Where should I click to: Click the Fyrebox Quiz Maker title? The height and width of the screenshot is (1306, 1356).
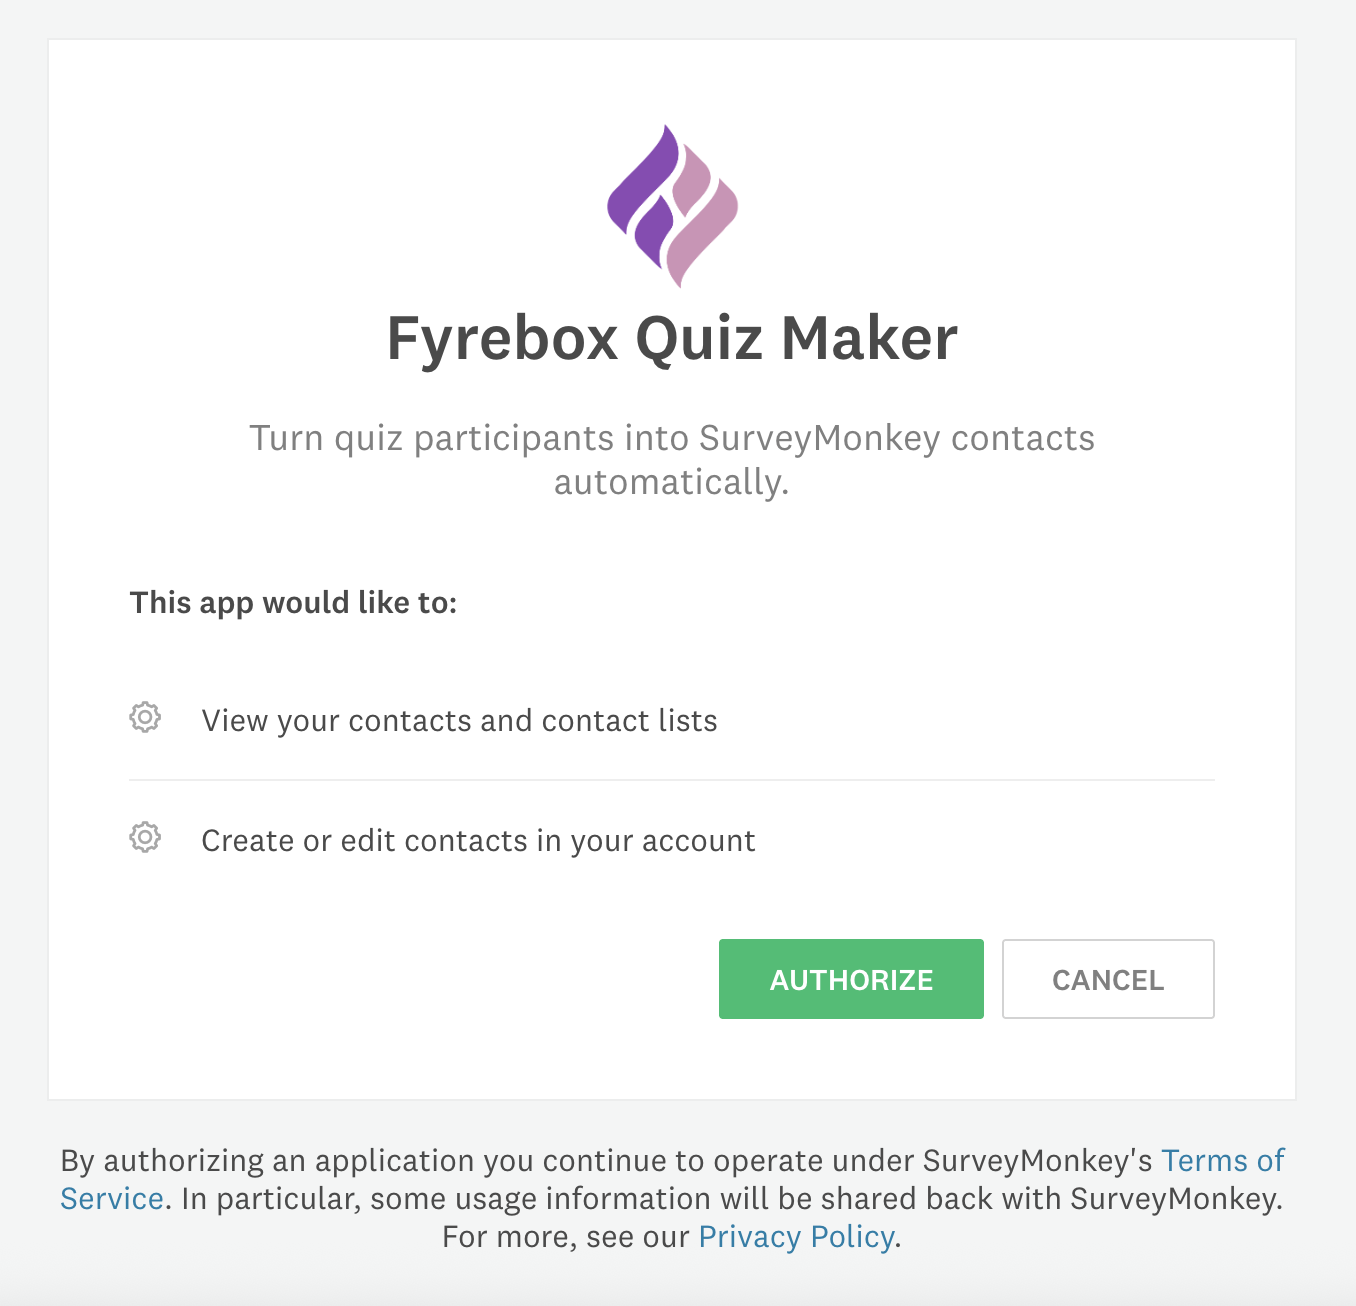672,338
